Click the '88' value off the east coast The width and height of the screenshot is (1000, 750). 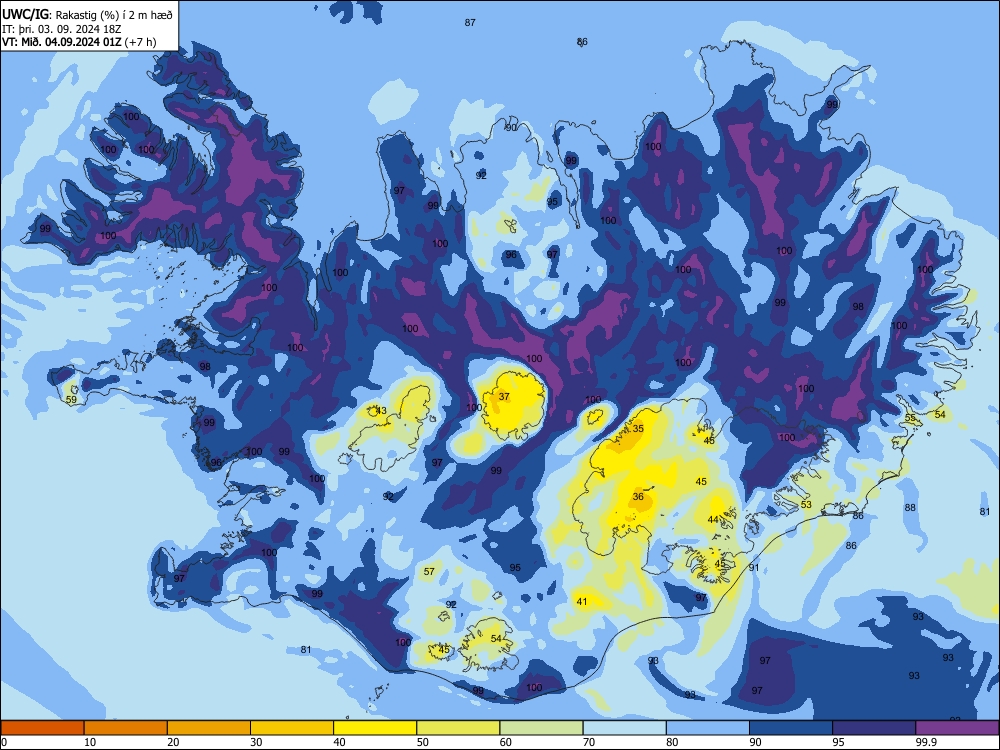click(x=910, y=508)
